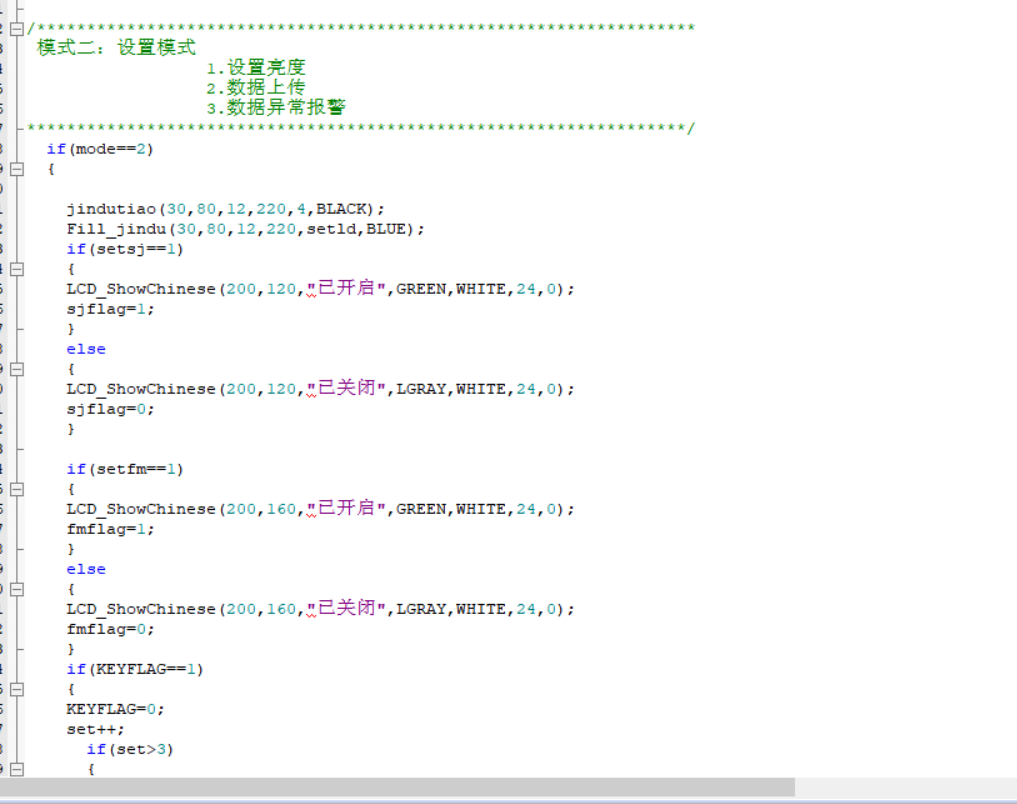Collapse the if(KEYFLAG==1) block

(x=16, y=689)
